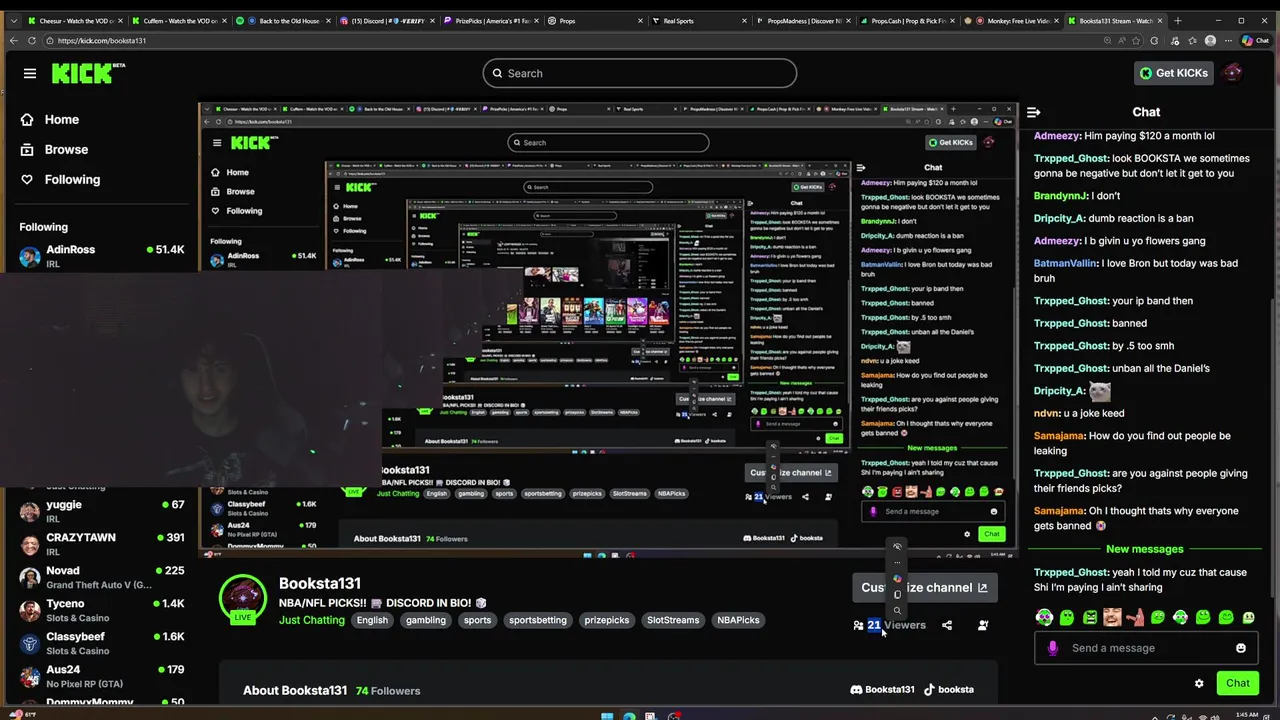
Task: Open Tyceno channel in the sidebar
Action: pos(102,610)
